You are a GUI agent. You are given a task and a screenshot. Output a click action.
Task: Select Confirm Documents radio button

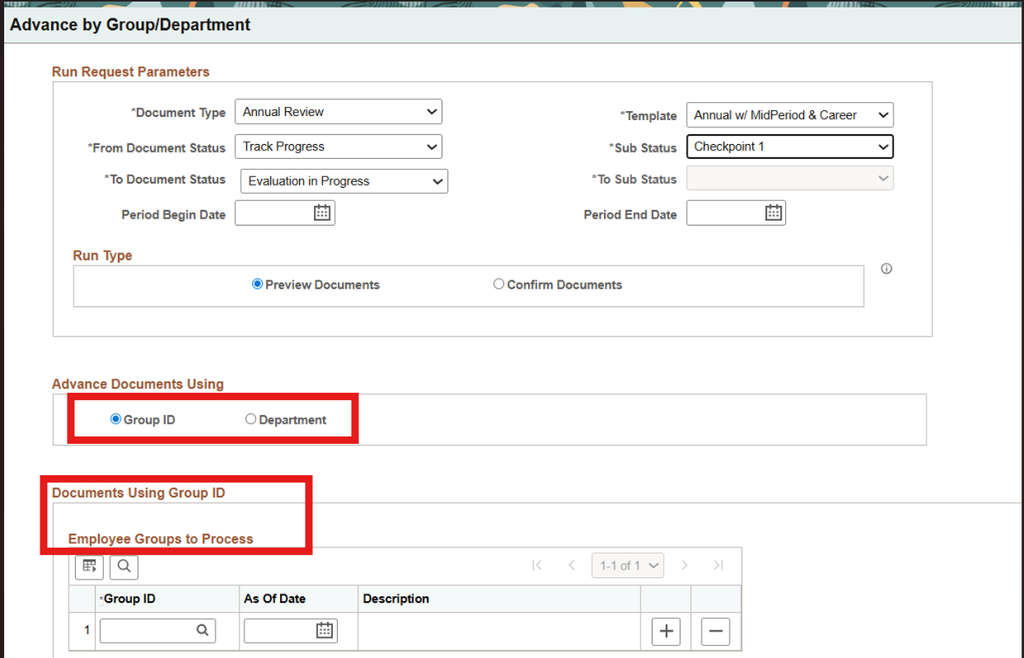(498, 284)
